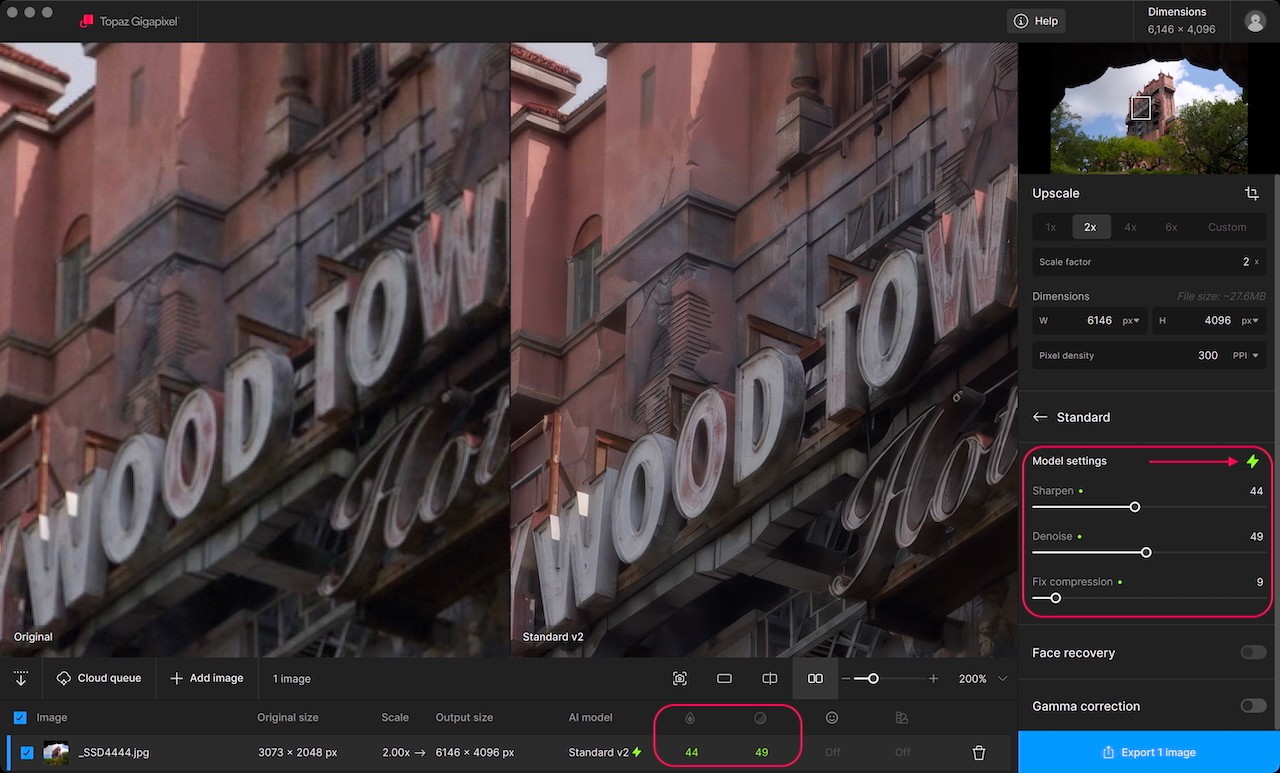Switch to split view layout icon
This screenshot has width=1280, height=773.
[x=769, y=678]
